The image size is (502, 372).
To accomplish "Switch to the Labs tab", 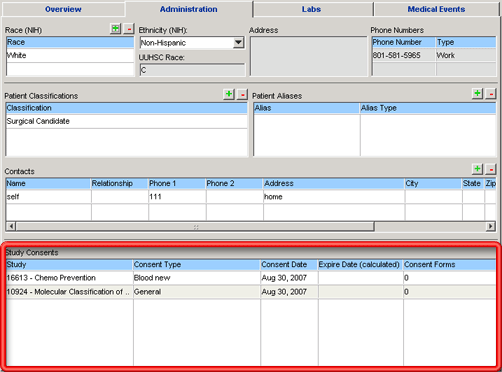I will coord(311,9).
